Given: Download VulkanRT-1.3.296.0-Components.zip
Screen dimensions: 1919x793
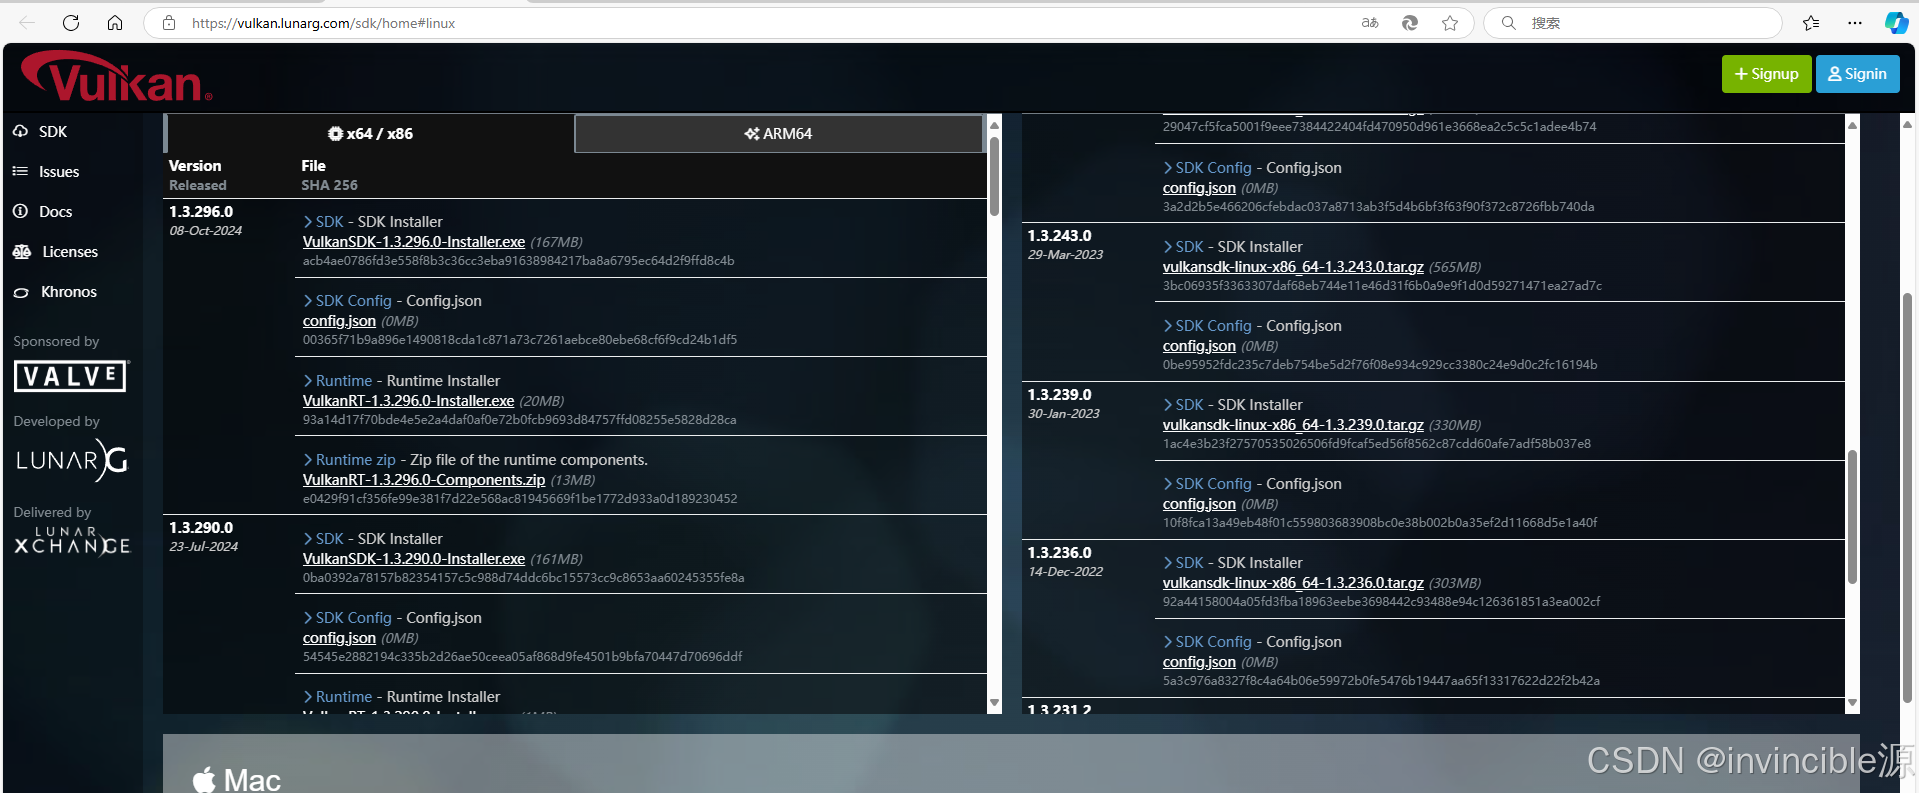Looking at the screenshot, I should [x=424, y=479].
